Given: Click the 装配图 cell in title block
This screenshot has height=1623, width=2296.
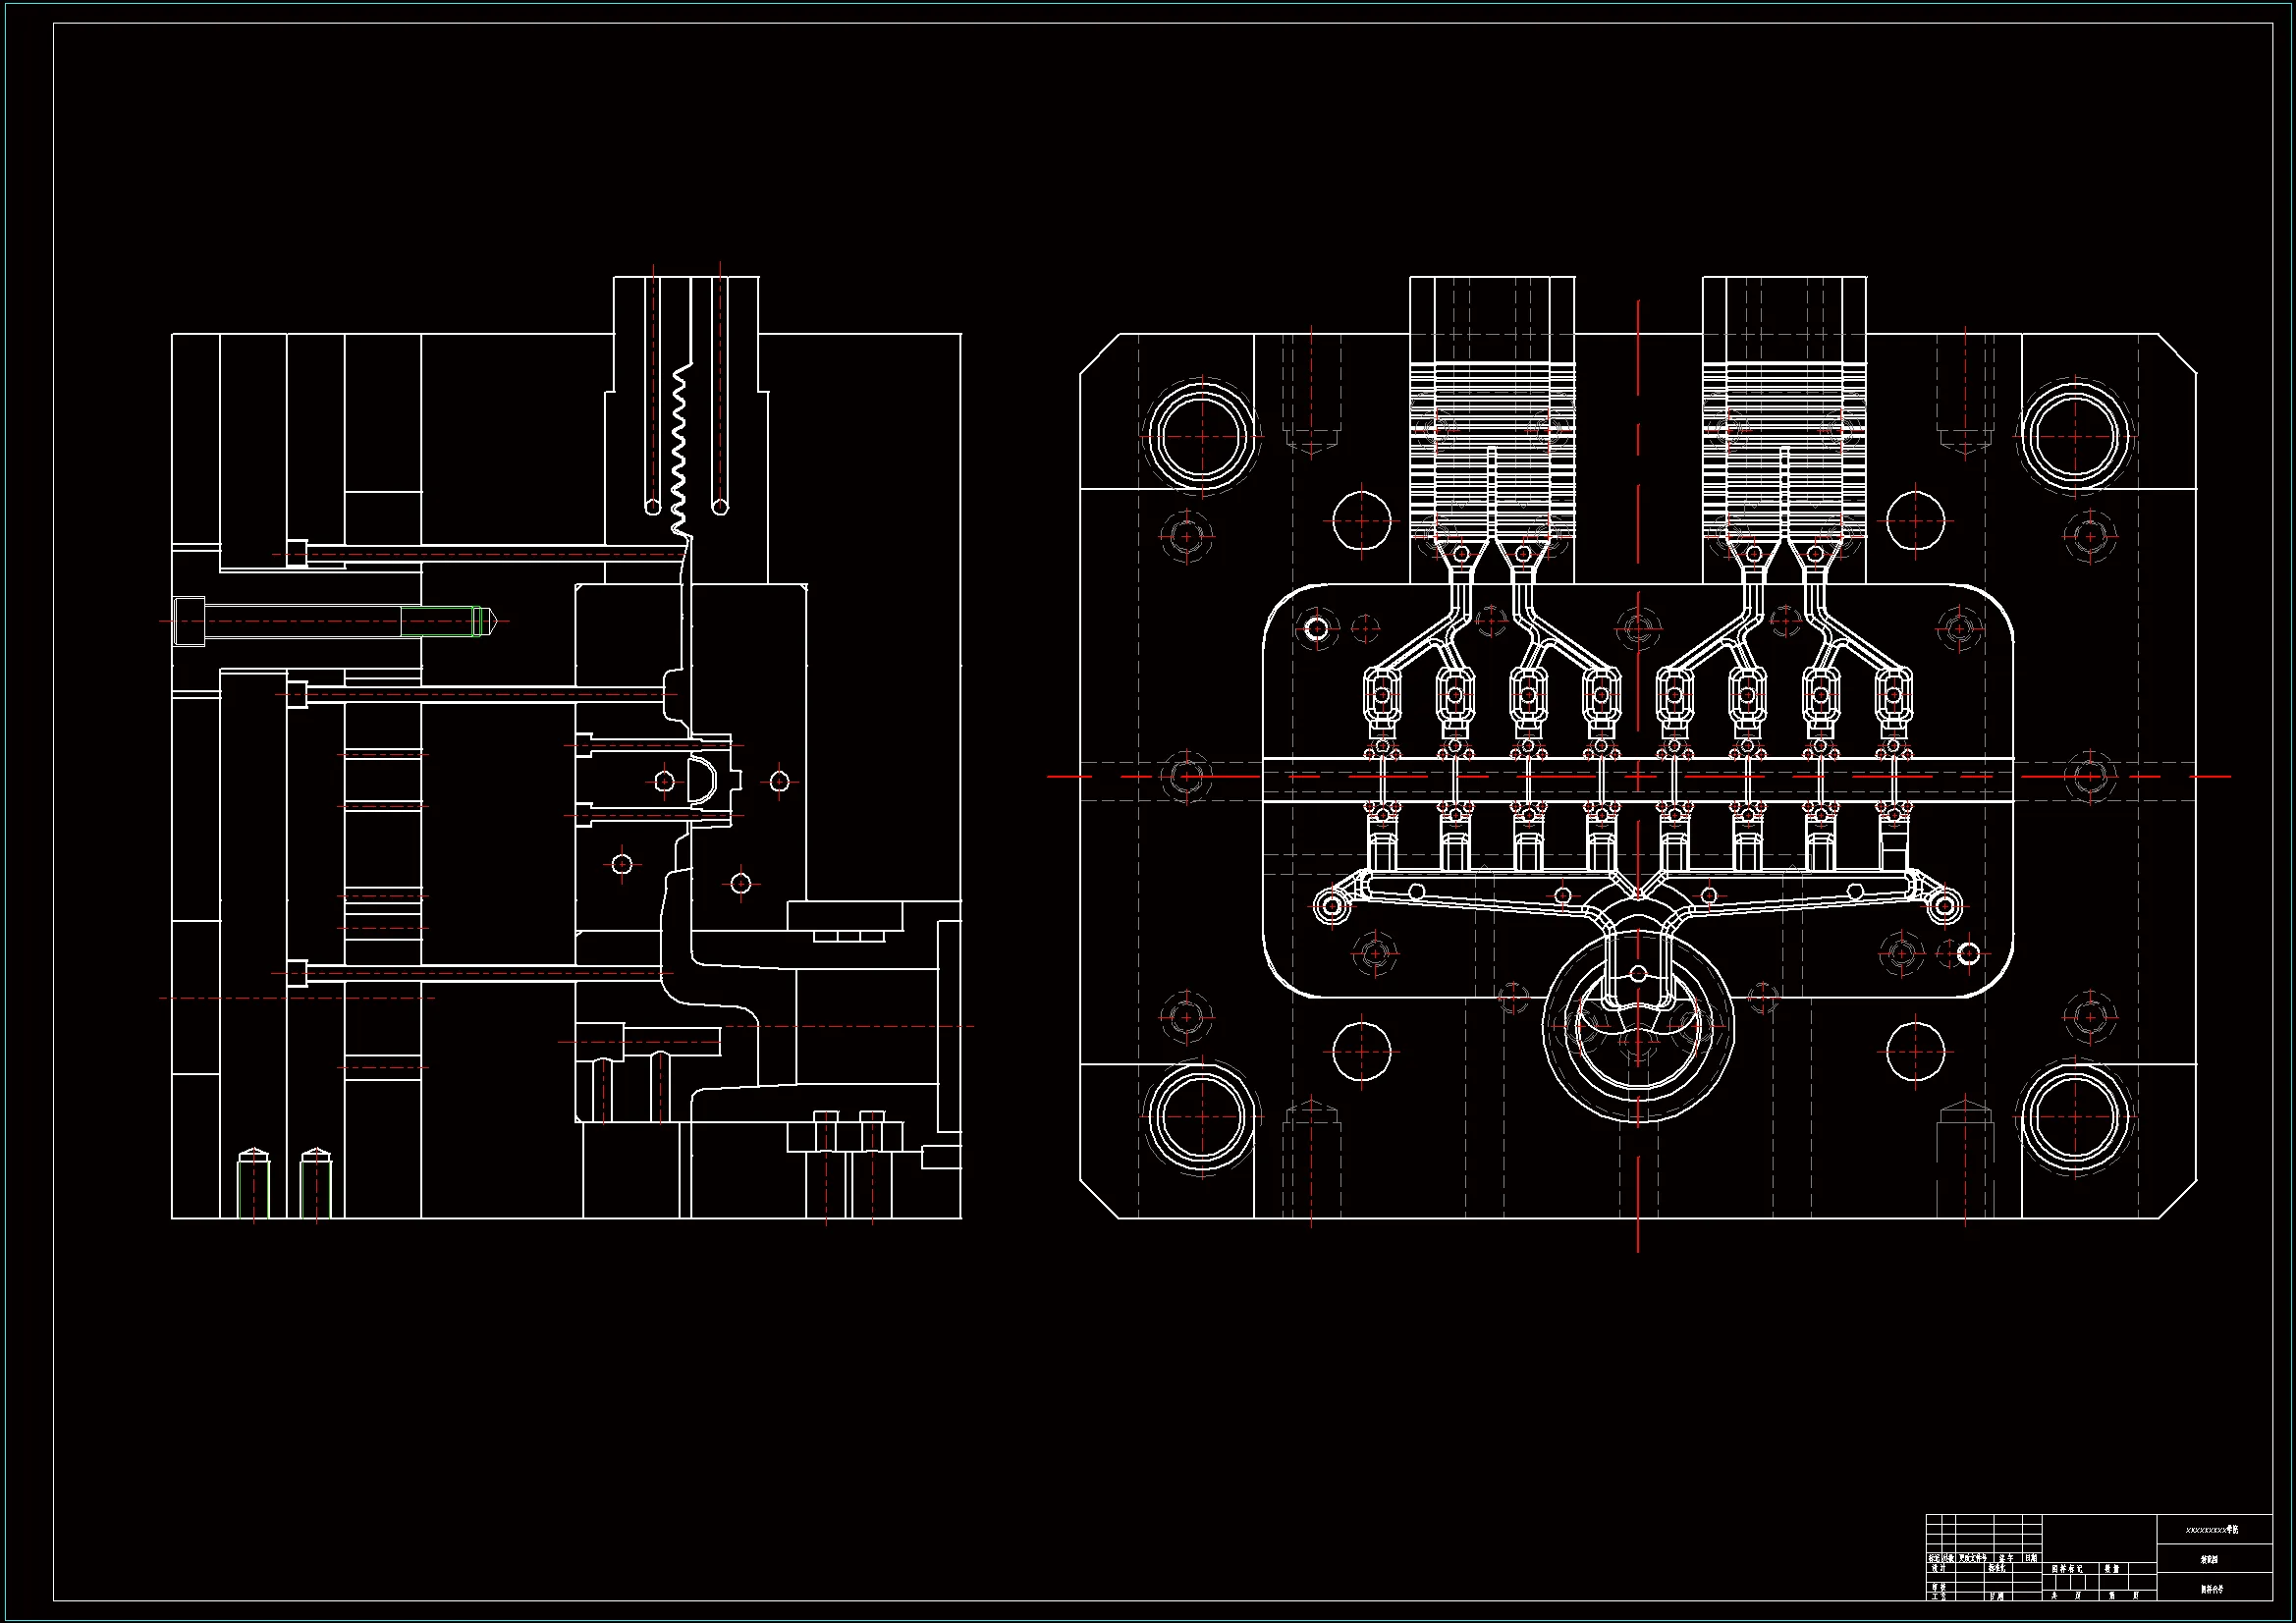Looking at the screenshot, I should point(2210,1559).
